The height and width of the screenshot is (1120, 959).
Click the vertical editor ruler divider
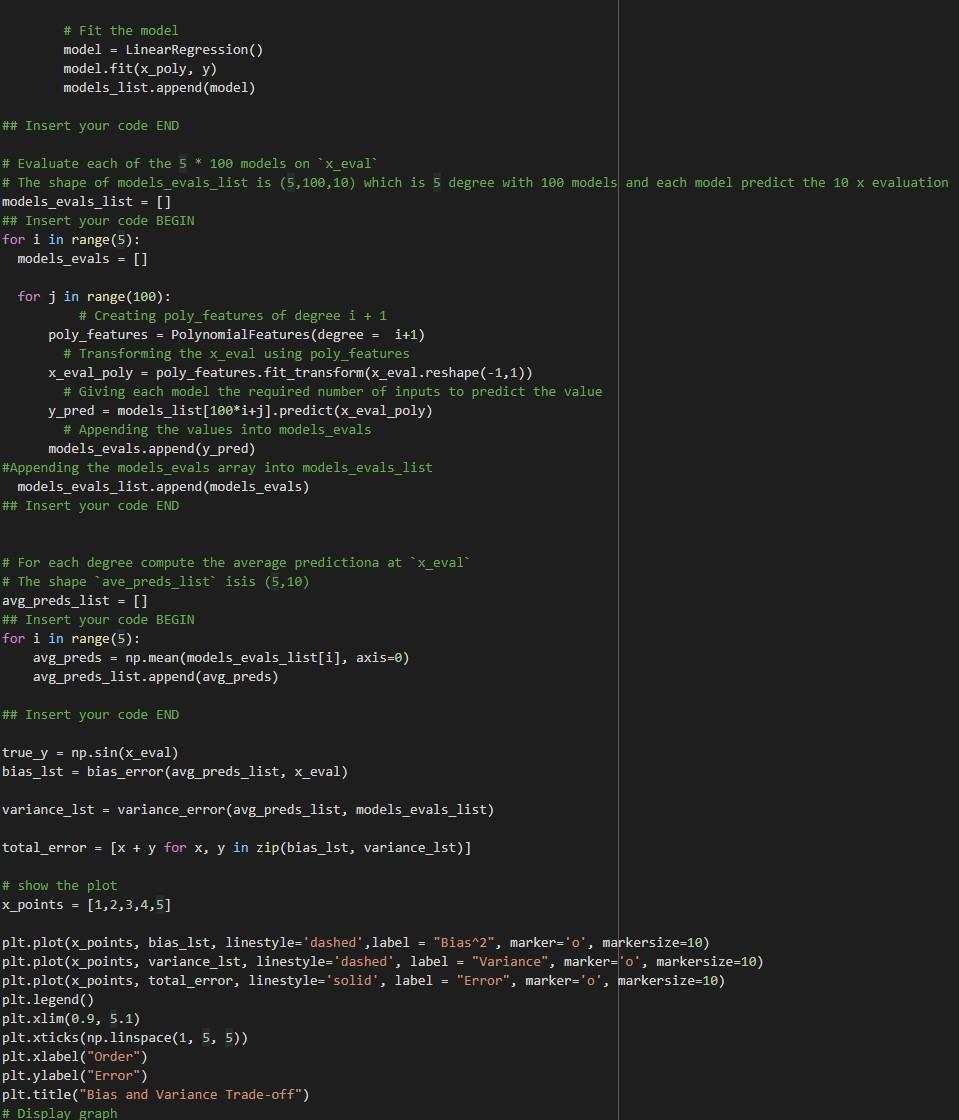point(618,560)
